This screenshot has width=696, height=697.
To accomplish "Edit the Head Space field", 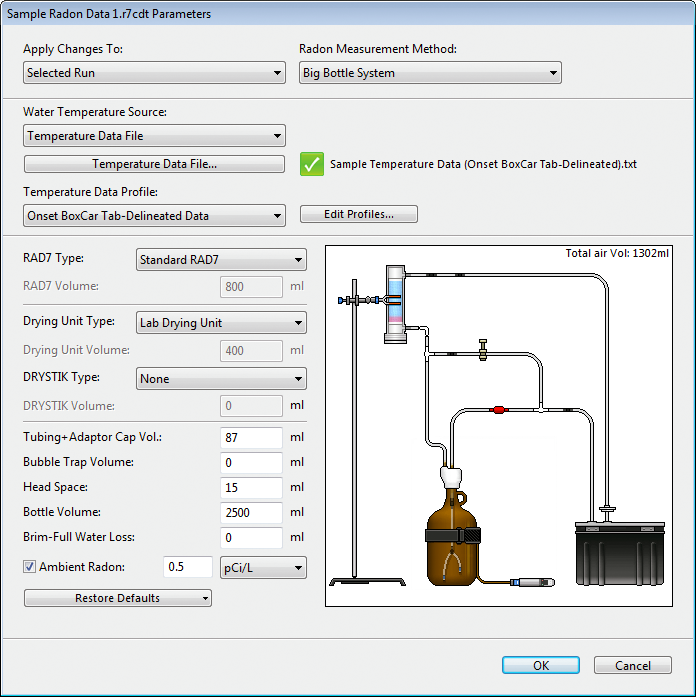I will (251, 488).
